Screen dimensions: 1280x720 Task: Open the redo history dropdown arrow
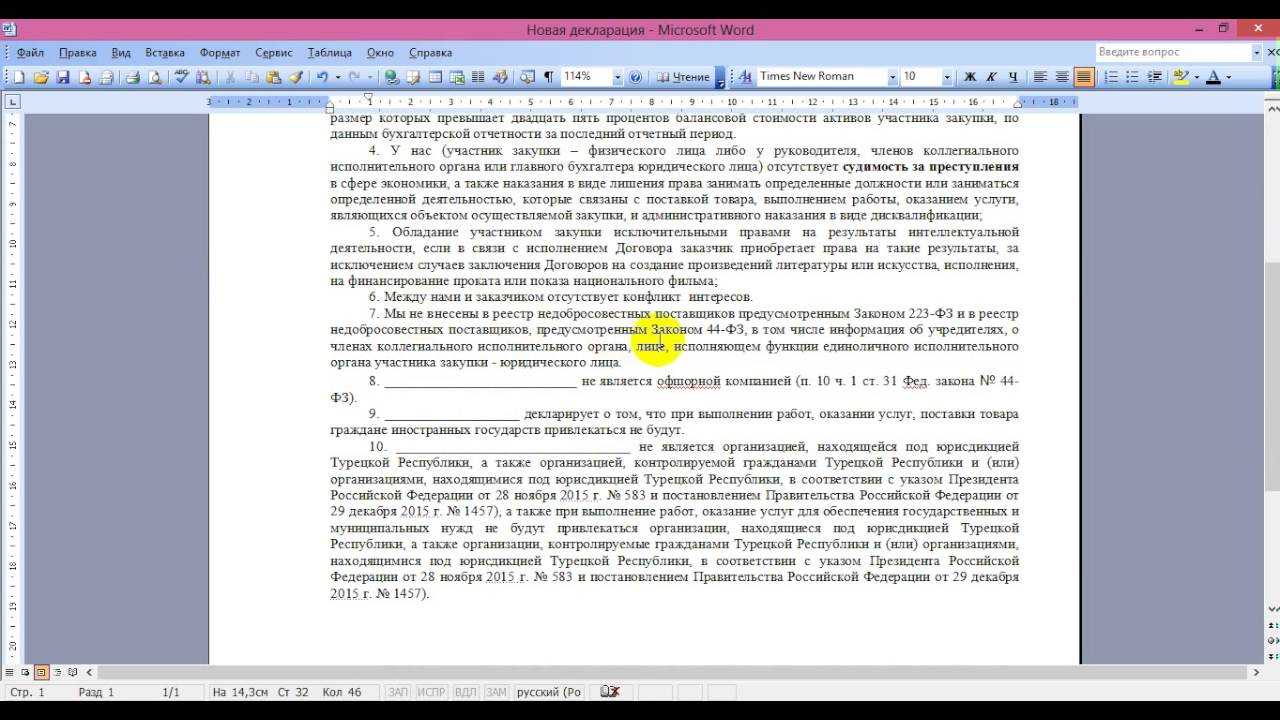[370, 77]
